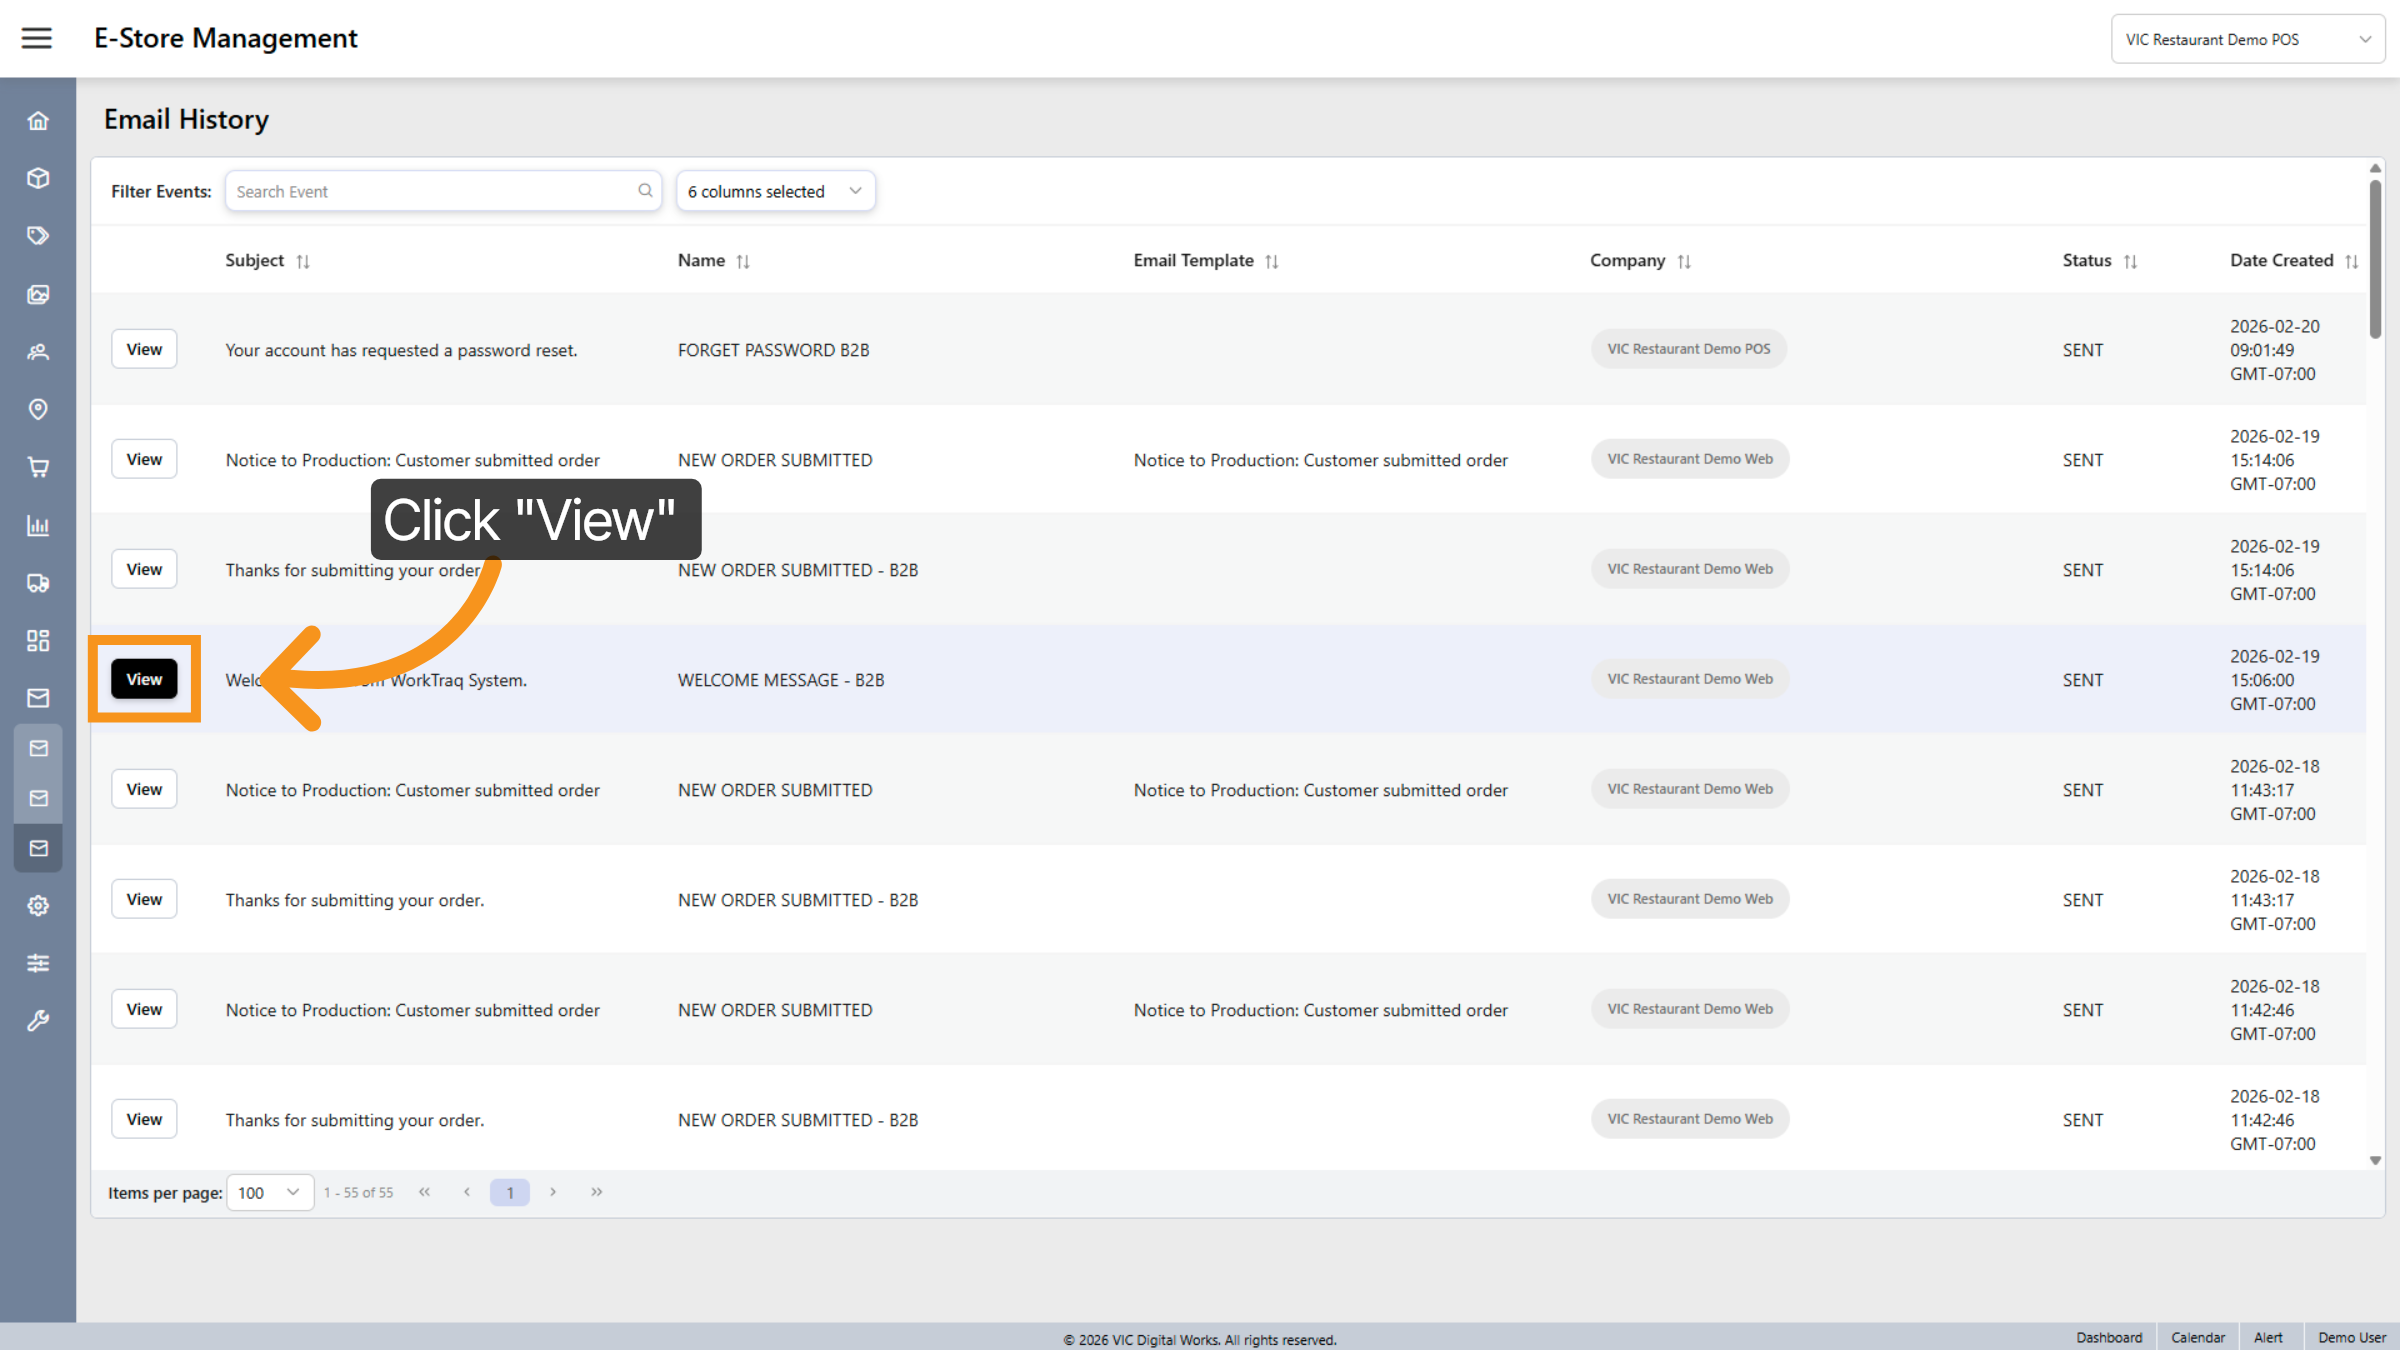
Task: Click the shipping truck icon in sidebar
Action: point(38,583)
